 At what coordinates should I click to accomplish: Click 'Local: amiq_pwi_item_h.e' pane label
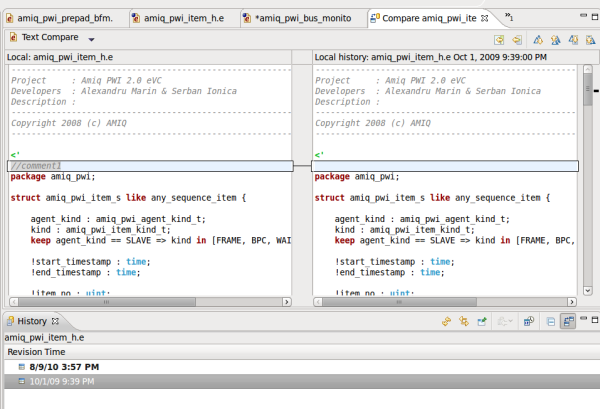(x=60, y=57)
